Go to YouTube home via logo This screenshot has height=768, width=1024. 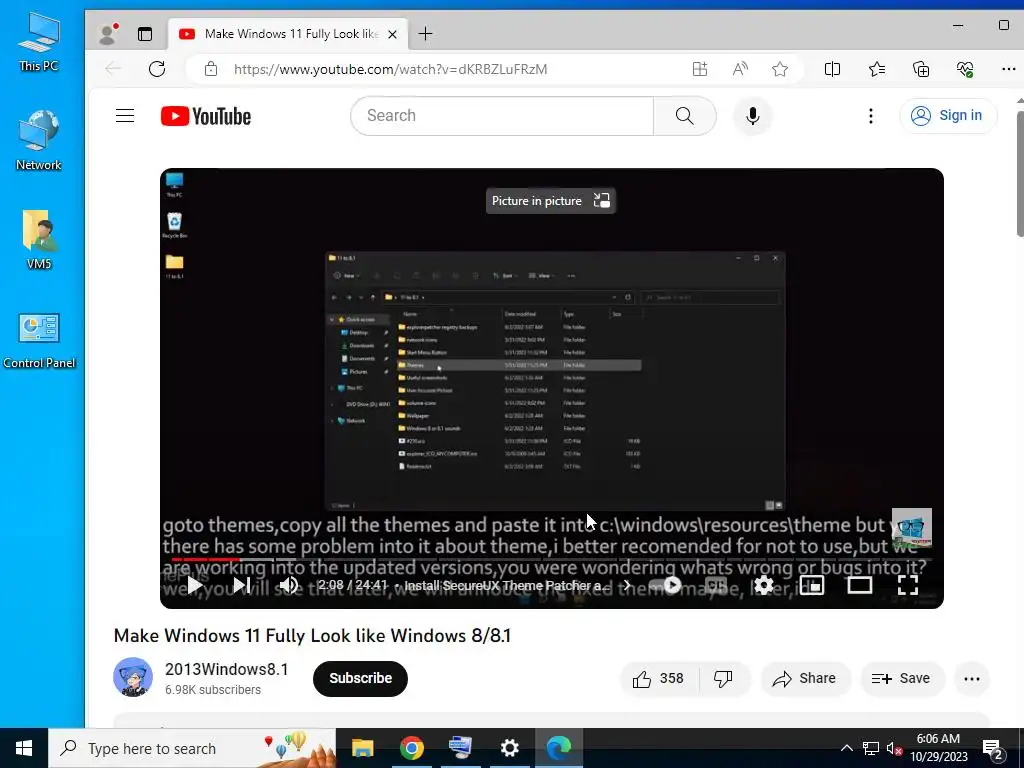[206, 116]
